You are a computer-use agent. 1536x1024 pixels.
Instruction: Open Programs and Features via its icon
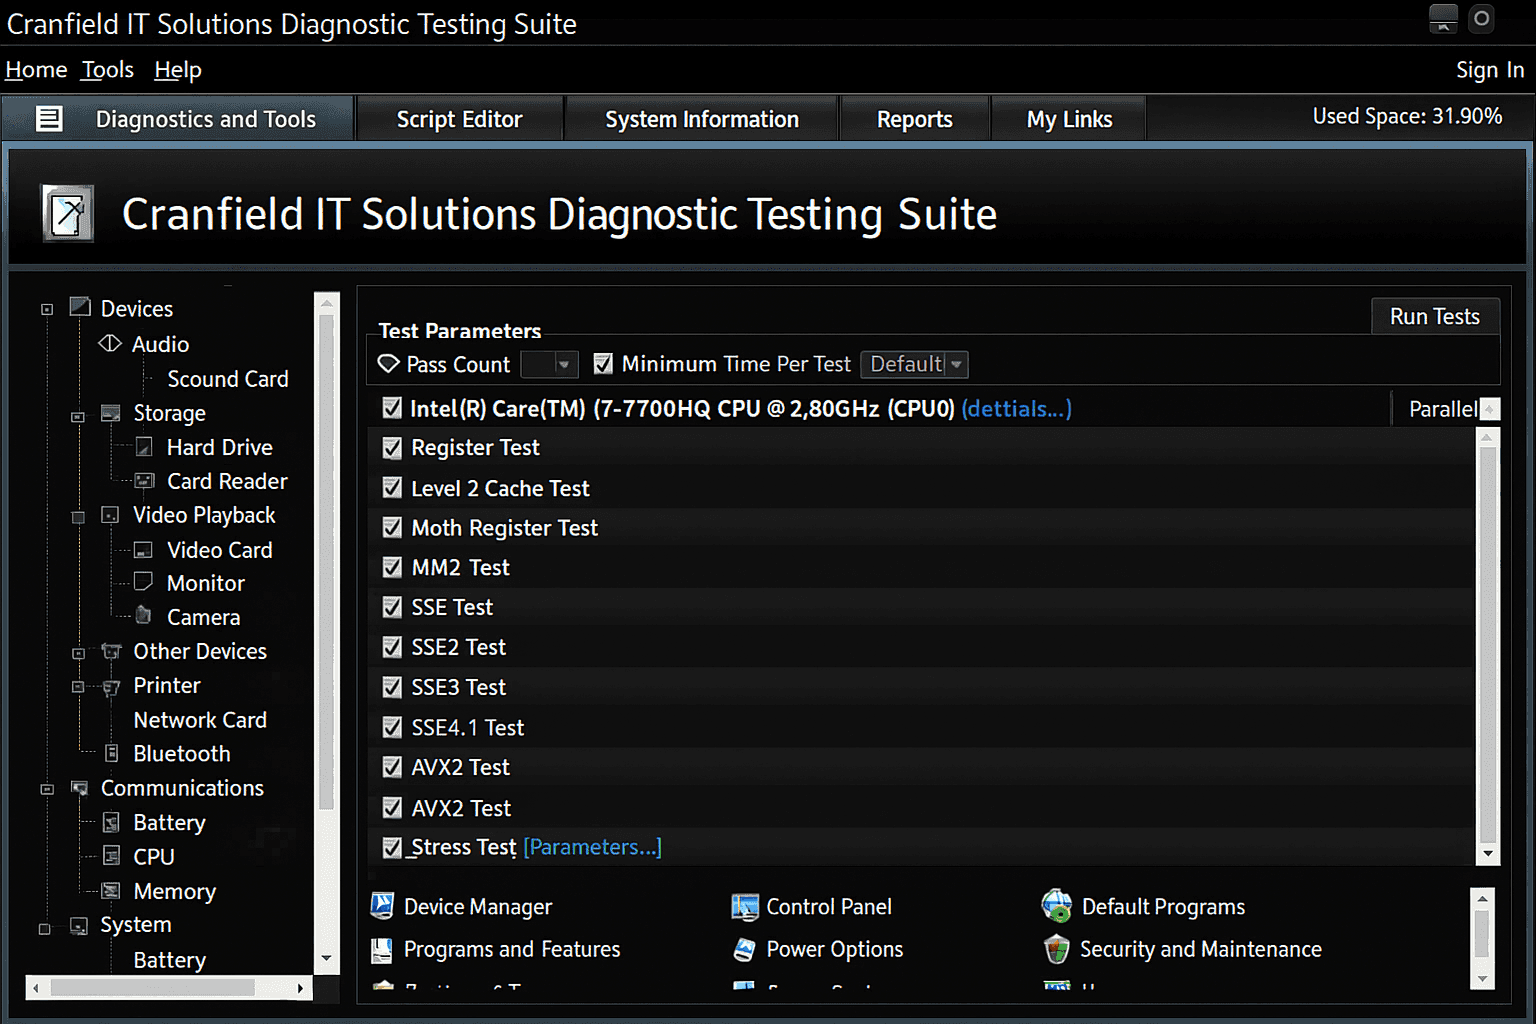pyautogui.click(x=382, y=950)
